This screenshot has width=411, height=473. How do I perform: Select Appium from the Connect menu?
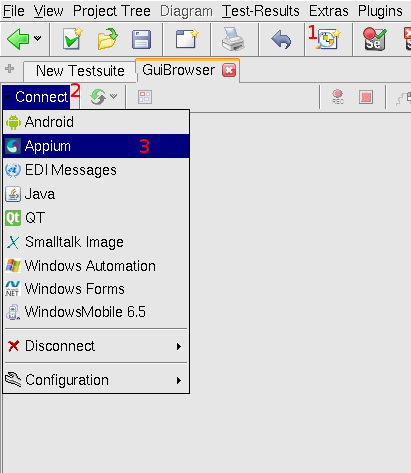pyautogui.click(x=96, y=146)
